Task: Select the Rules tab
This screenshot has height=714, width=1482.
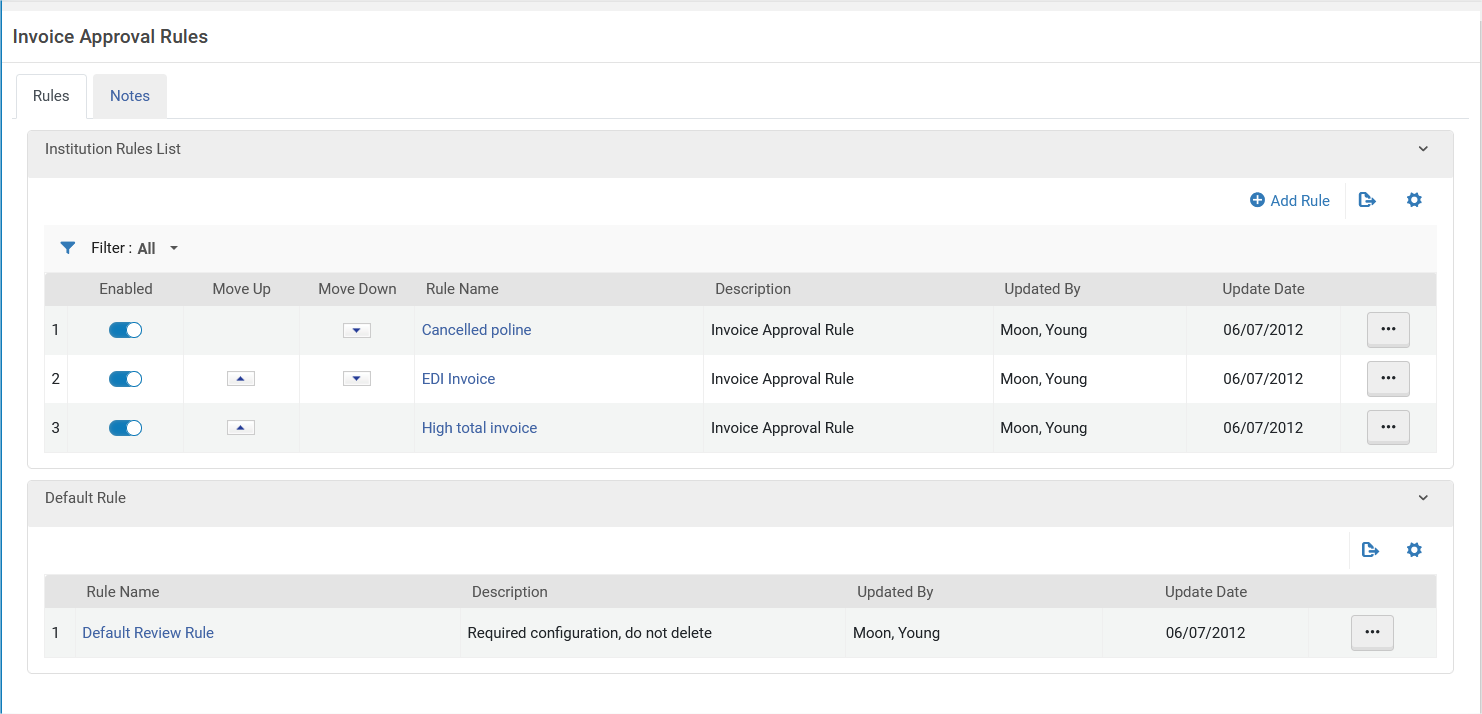Action: tap(51, 96)
